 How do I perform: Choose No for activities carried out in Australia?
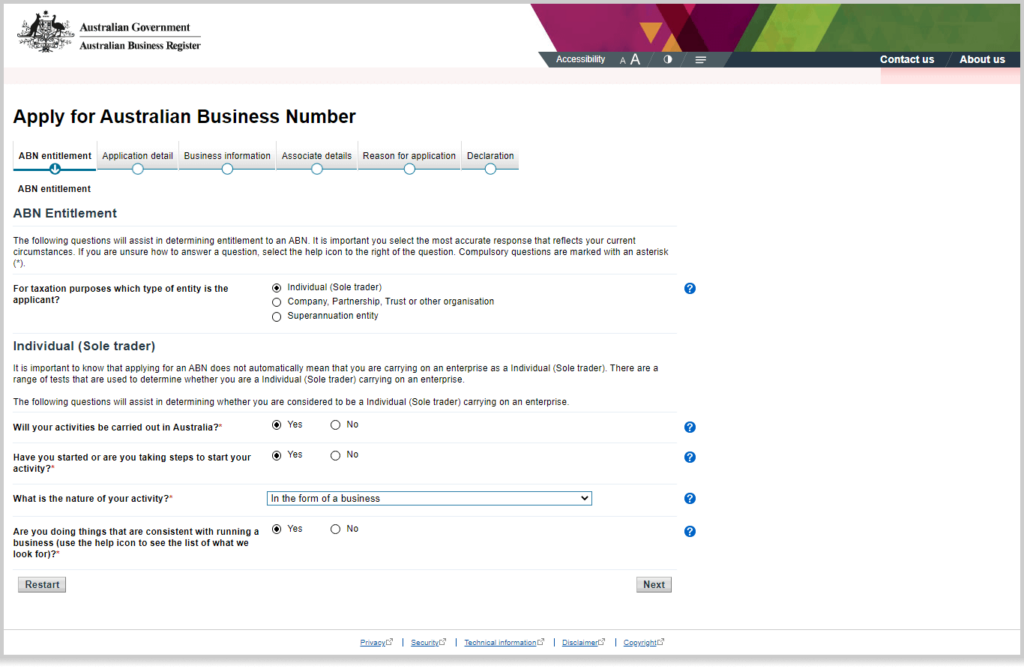[334, 424]
